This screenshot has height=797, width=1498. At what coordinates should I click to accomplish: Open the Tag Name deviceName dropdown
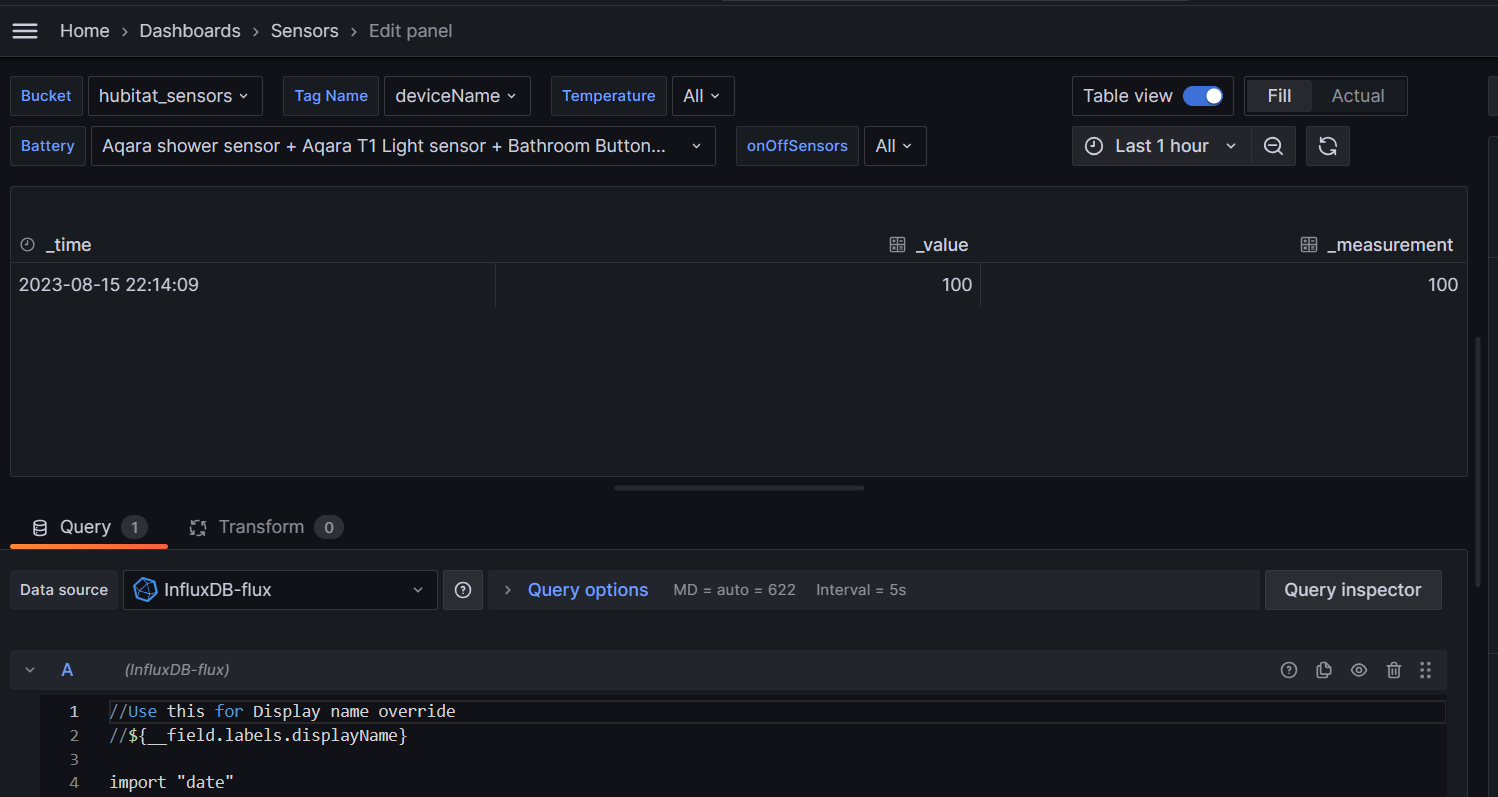point(457,96)
